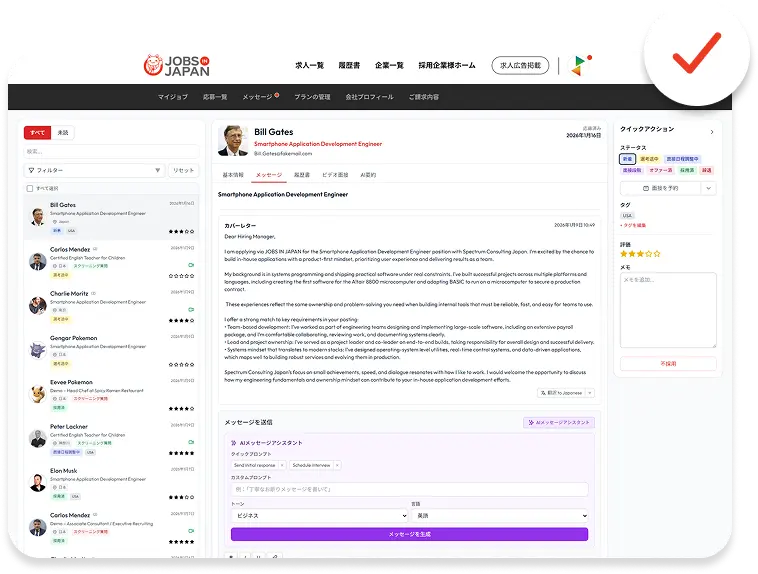
Task: Click the video icon on Charlie Moritz row
Action: (x=191, y=309)
